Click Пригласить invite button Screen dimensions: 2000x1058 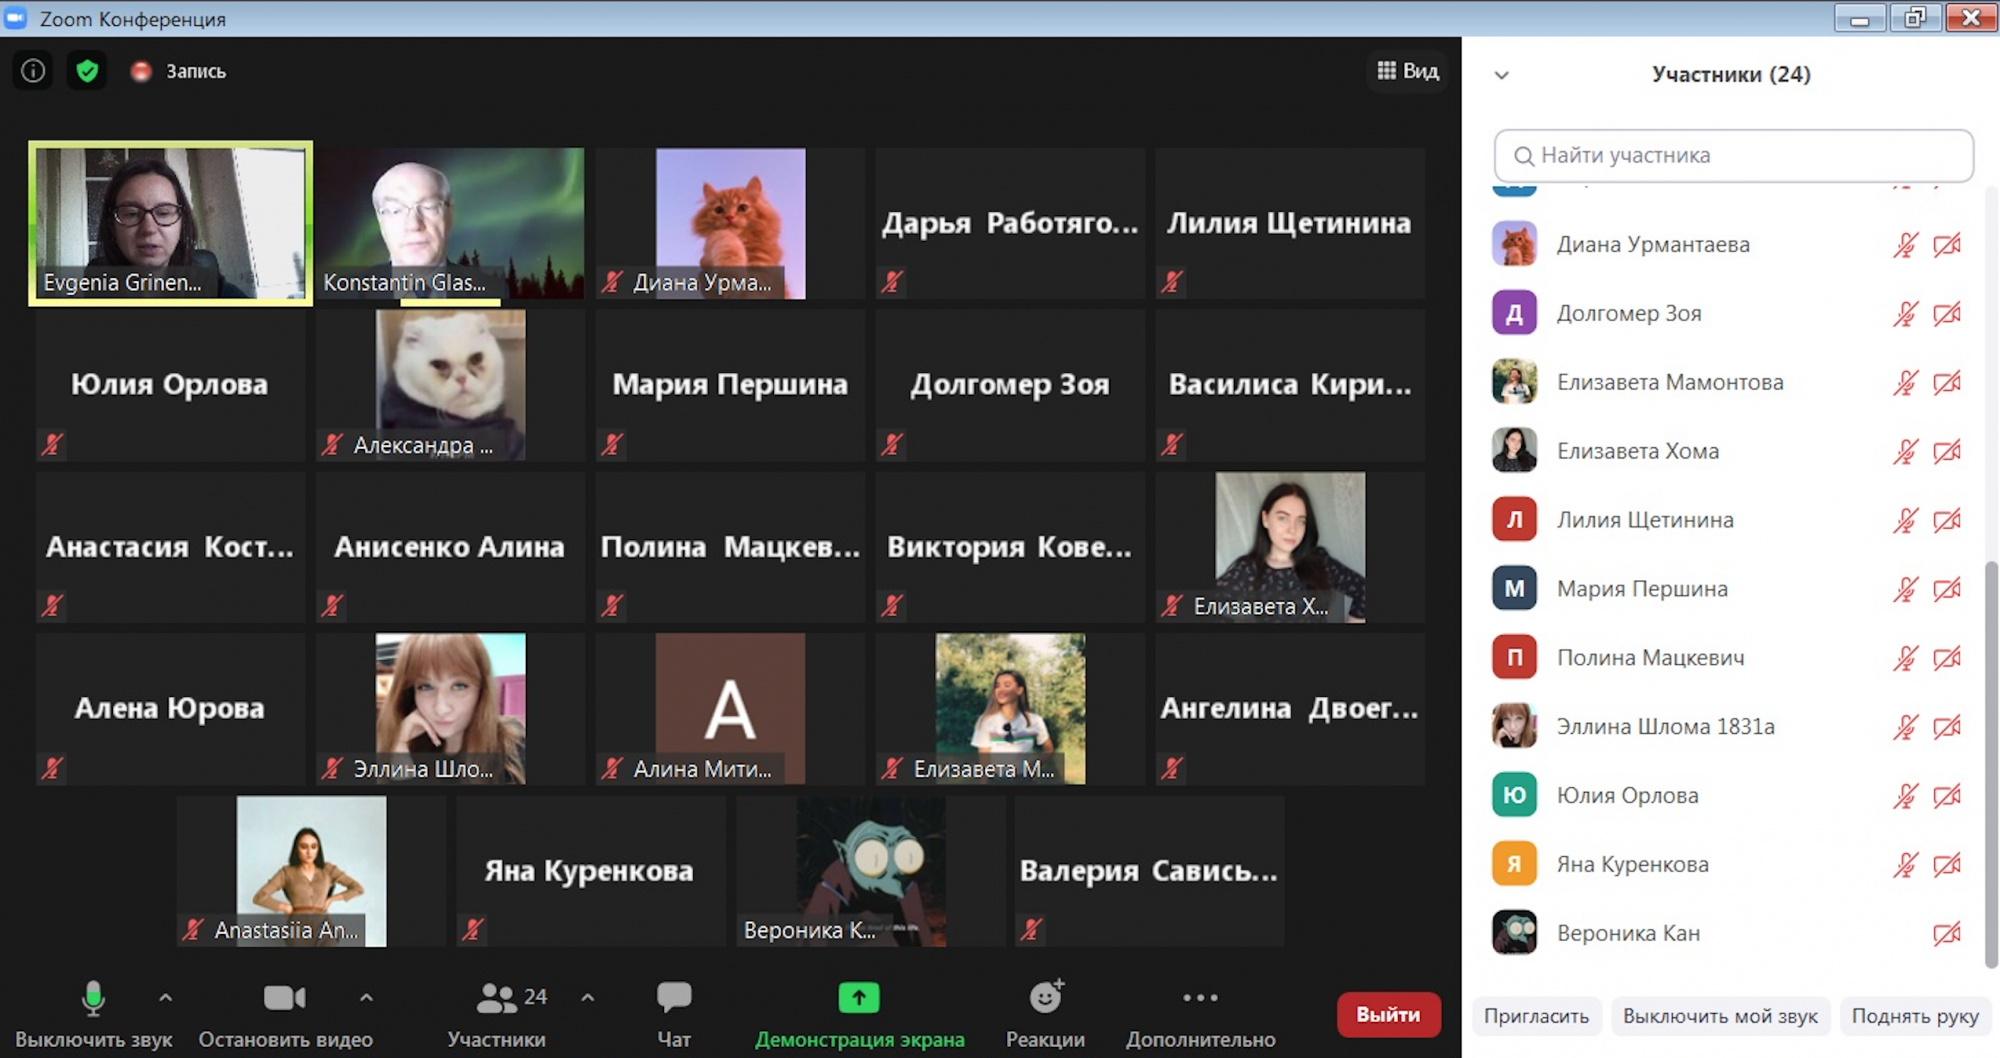tap(1536, 1016)
